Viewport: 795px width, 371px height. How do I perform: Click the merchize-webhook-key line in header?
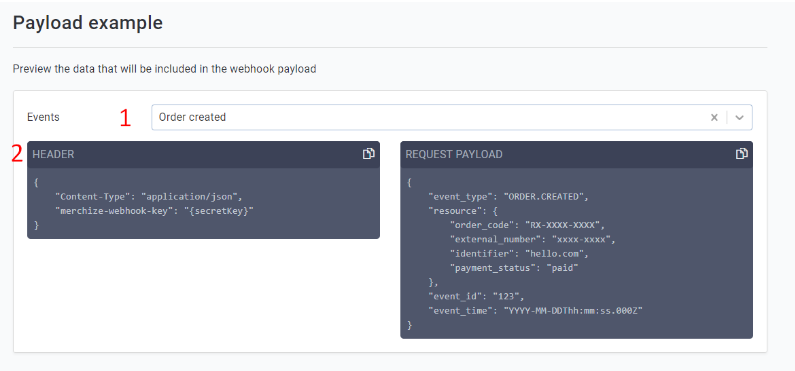pyautogui.click(x=154, y=211)
